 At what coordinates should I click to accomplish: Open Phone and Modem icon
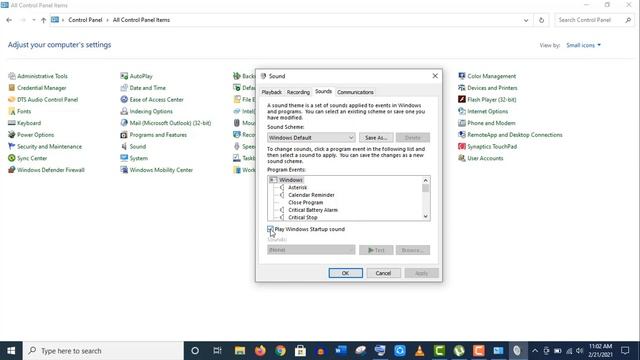[462, 123]
